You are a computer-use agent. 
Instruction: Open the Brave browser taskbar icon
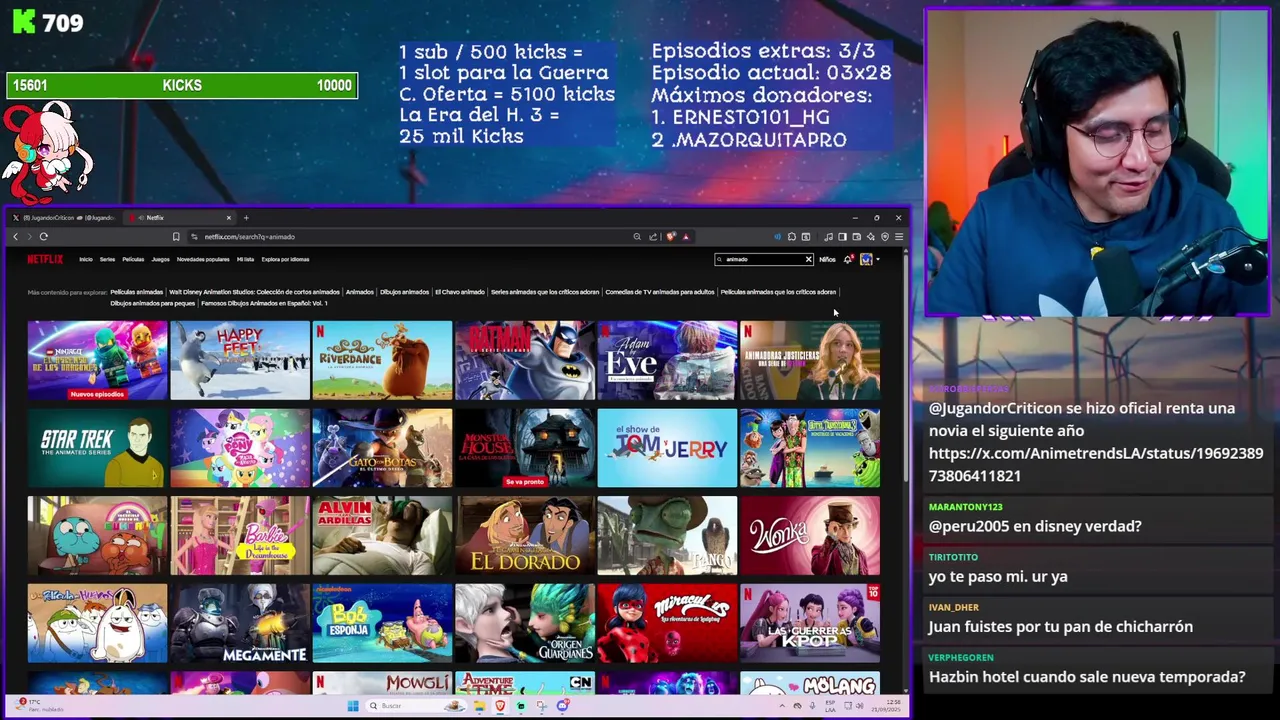(500, 706)
